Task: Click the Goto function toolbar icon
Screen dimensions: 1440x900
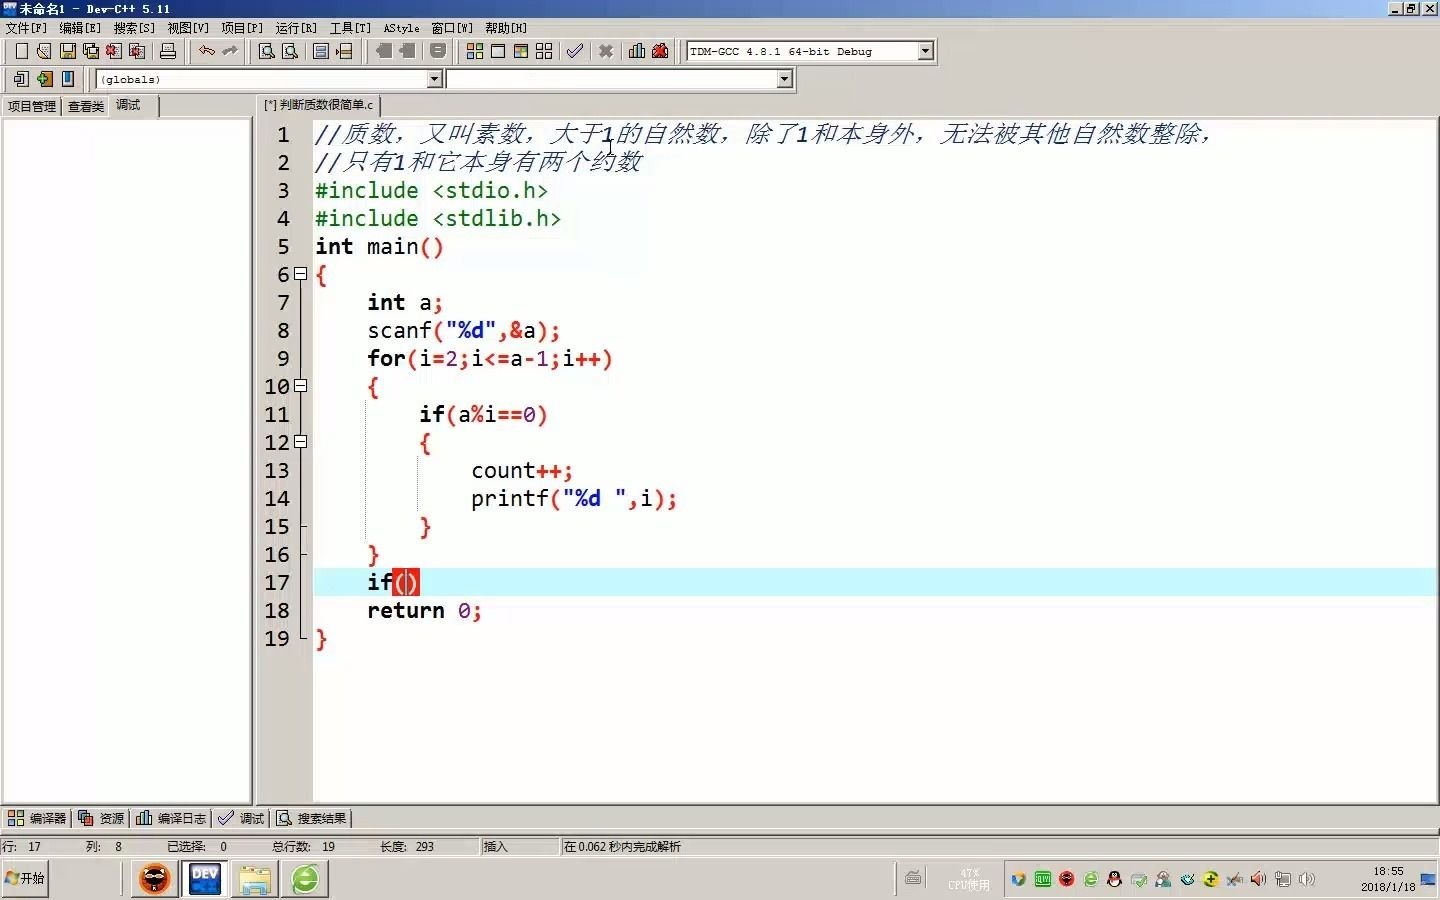Action: 321,51
